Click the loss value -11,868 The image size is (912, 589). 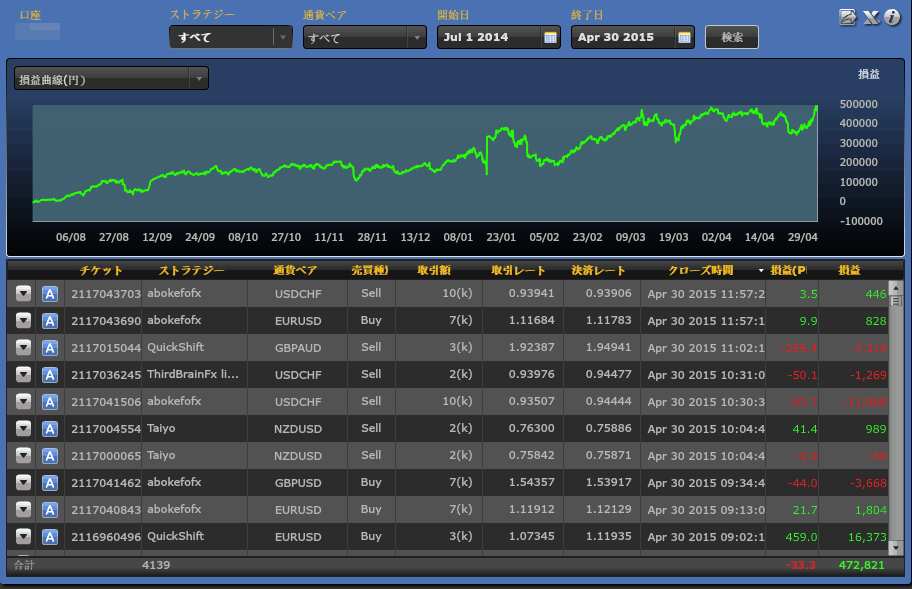pyautogui.click(x=865, y=402)
